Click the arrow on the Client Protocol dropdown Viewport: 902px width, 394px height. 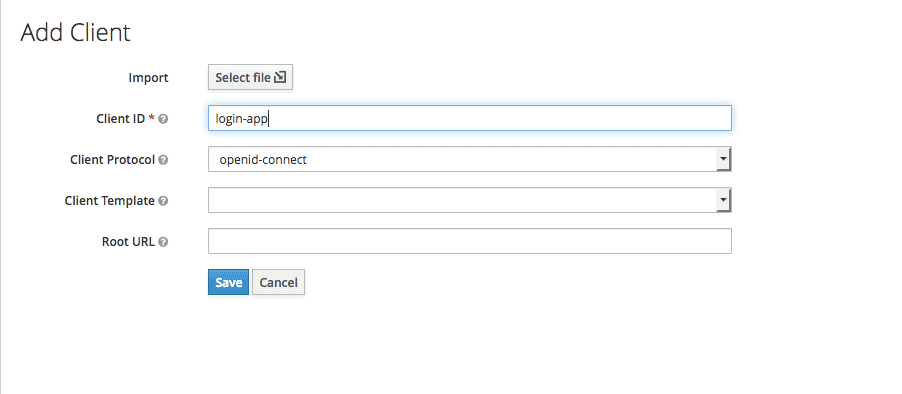pos(723,159)
